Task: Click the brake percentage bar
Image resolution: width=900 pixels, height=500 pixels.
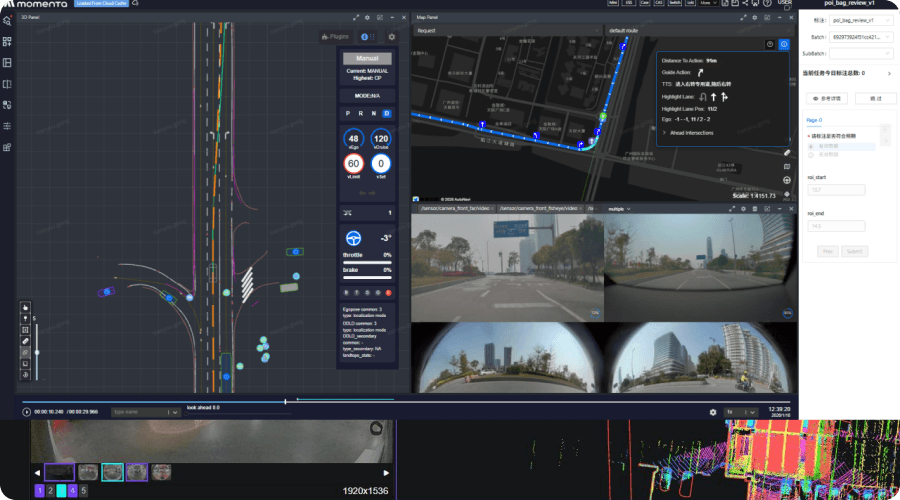Action: [367, 277]
